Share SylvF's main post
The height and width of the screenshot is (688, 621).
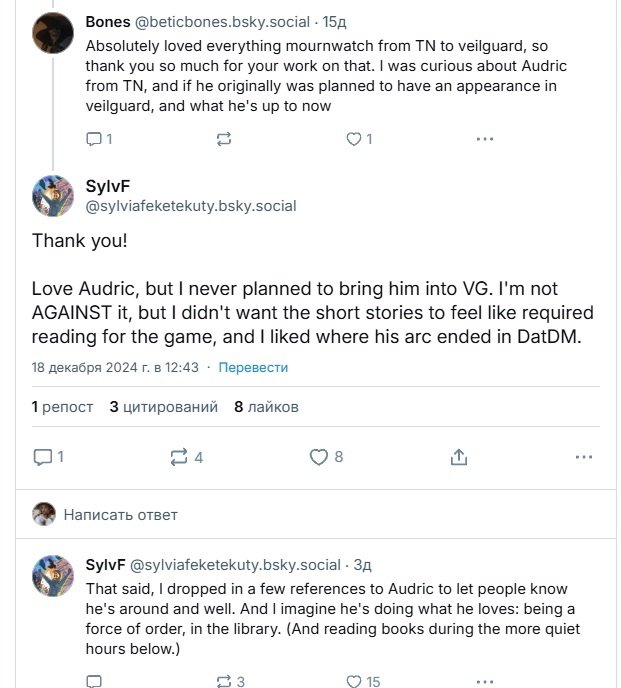click(x=459, y=457)
